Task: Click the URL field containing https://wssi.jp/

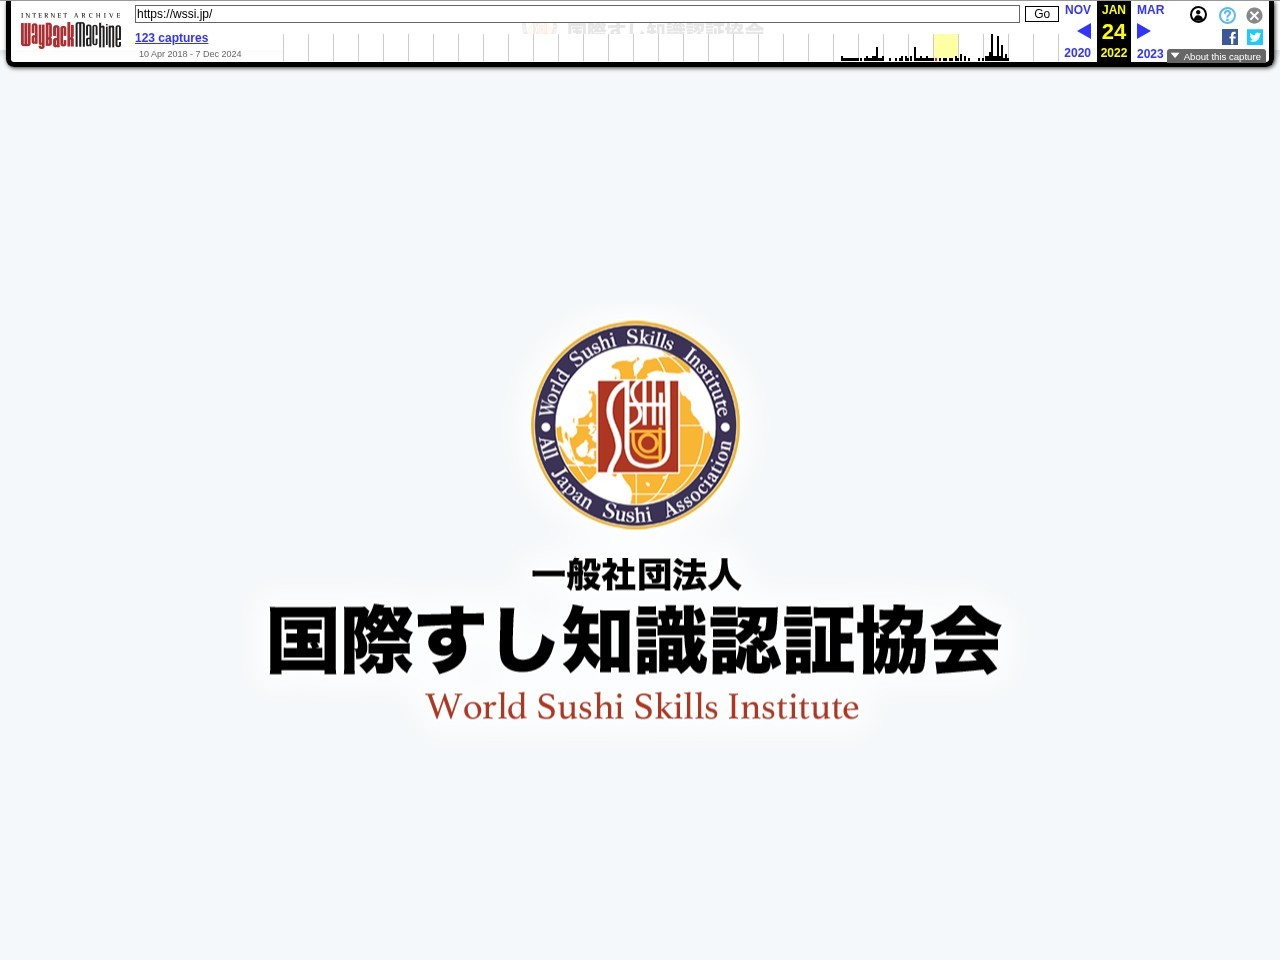Action: coord(577,14)
